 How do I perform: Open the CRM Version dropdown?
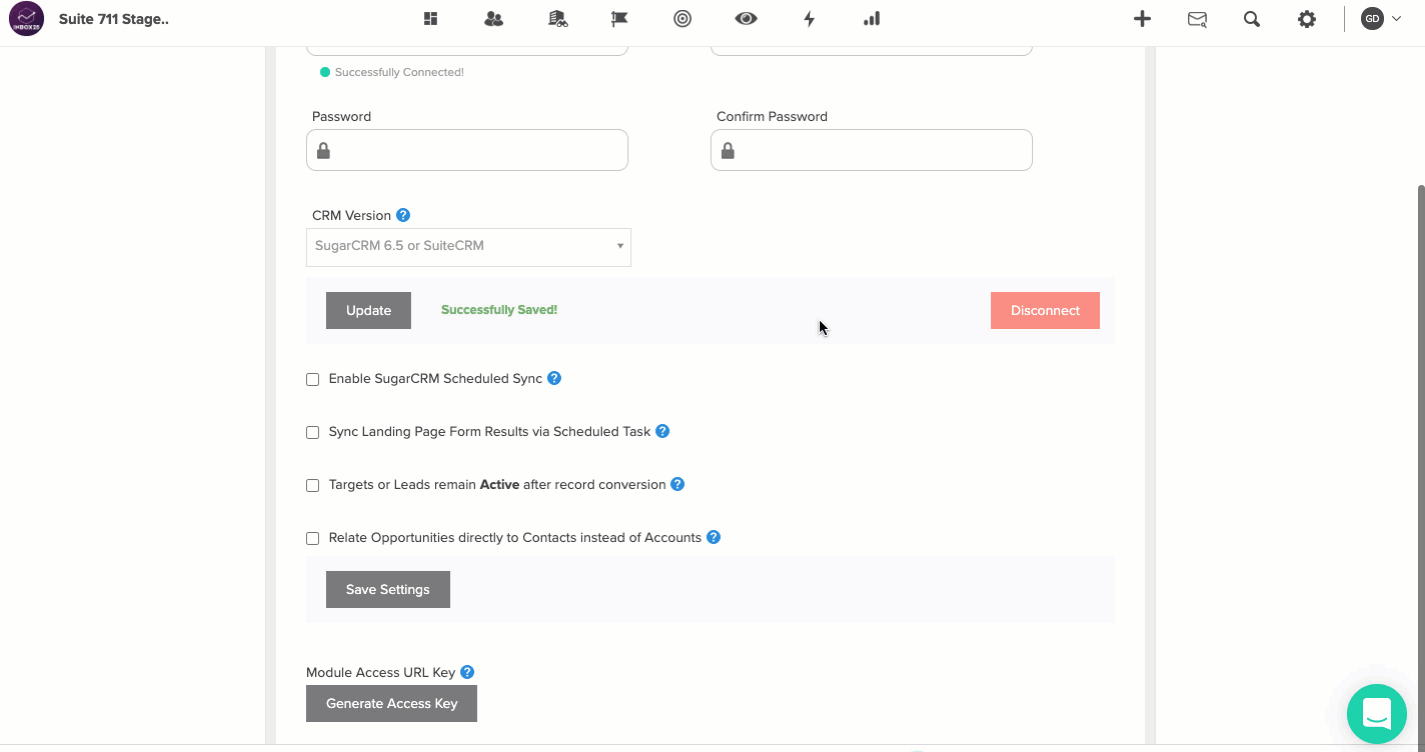(468, 247)
